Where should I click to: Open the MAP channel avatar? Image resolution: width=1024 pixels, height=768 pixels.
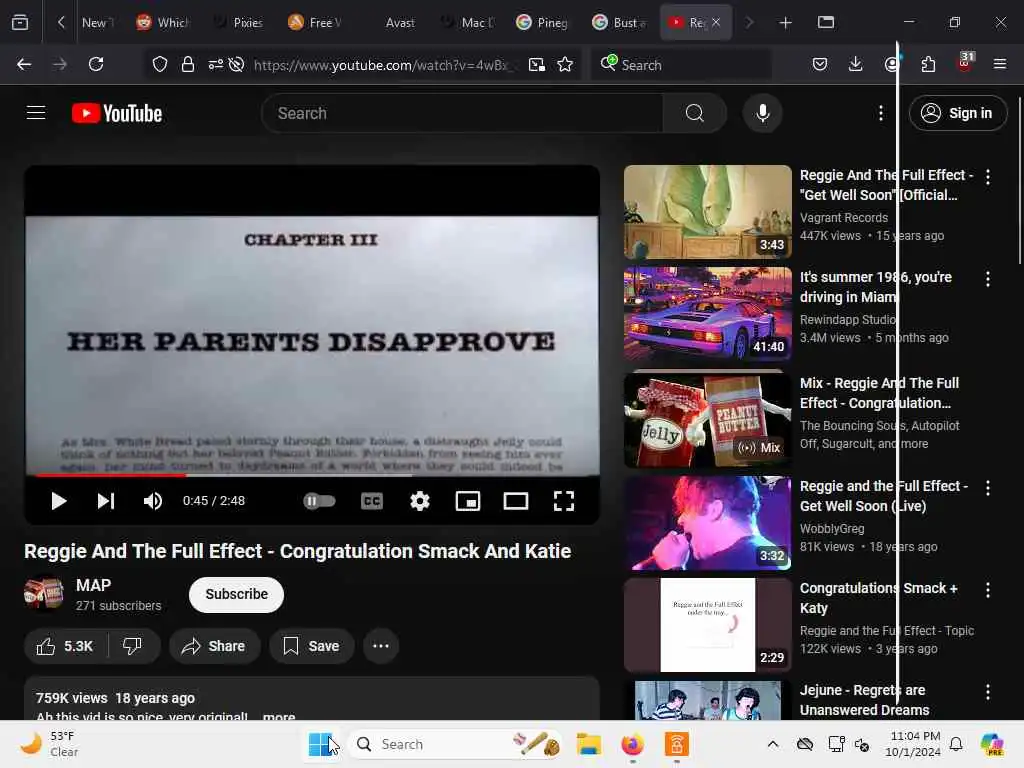[44, 594]
